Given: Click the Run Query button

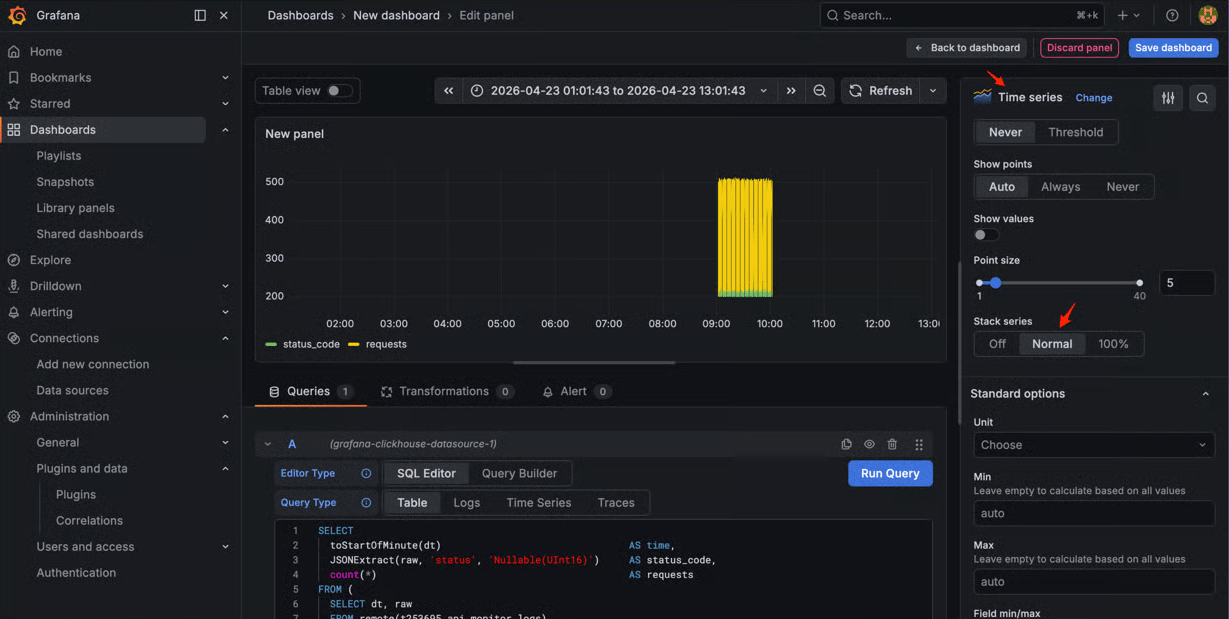Looking at the screenshot, I should click(x=890, y=473).
